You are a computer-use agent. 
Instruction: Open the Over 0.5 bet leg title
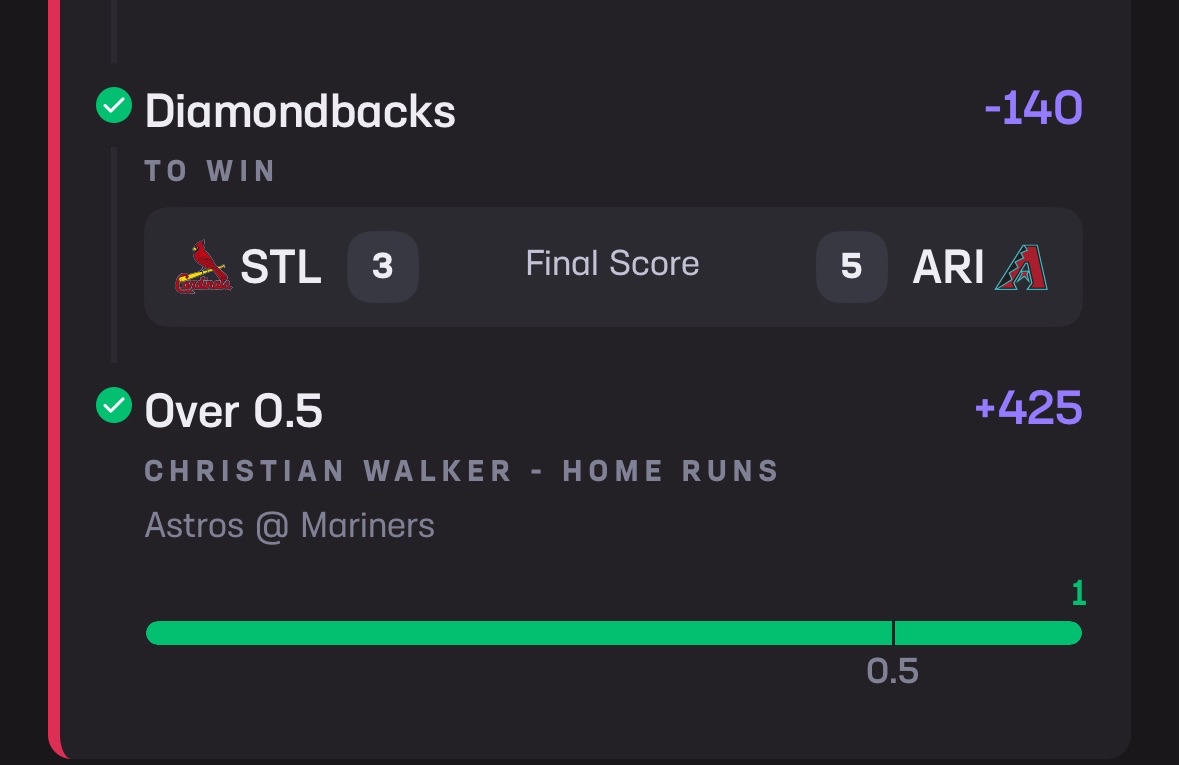(233, 411)
